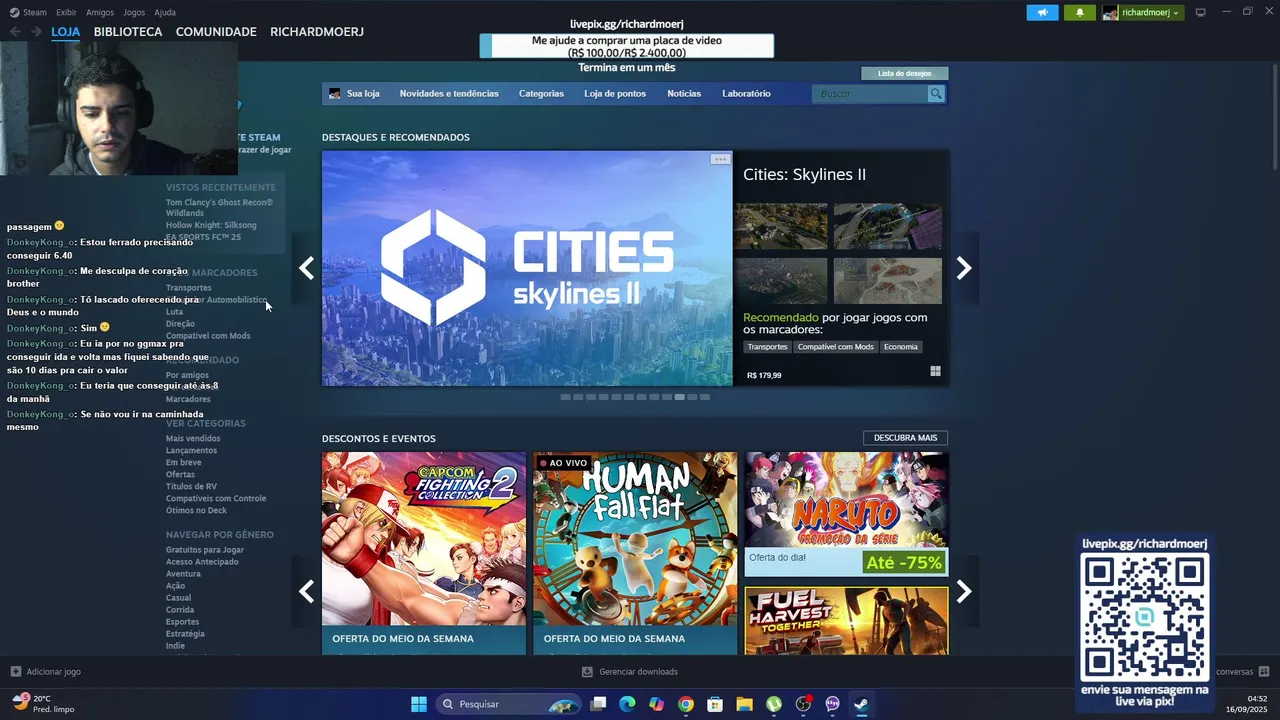The height and width of the screenshot is (720, 1280).
Task: Open the purple chat app on the taskbar
Action: 833,704
